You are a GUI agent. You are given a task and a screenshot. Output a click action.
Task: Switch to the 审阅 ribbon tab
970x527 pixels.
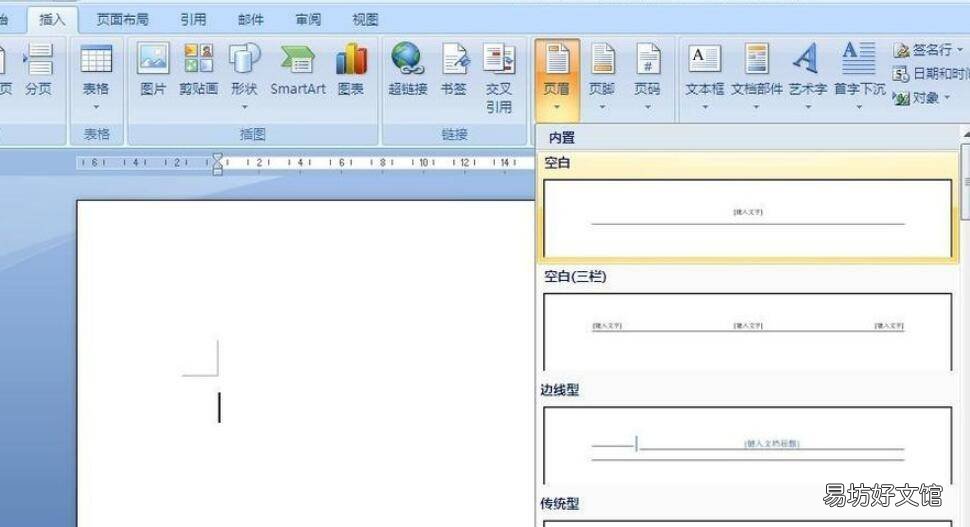pos(308,20)
